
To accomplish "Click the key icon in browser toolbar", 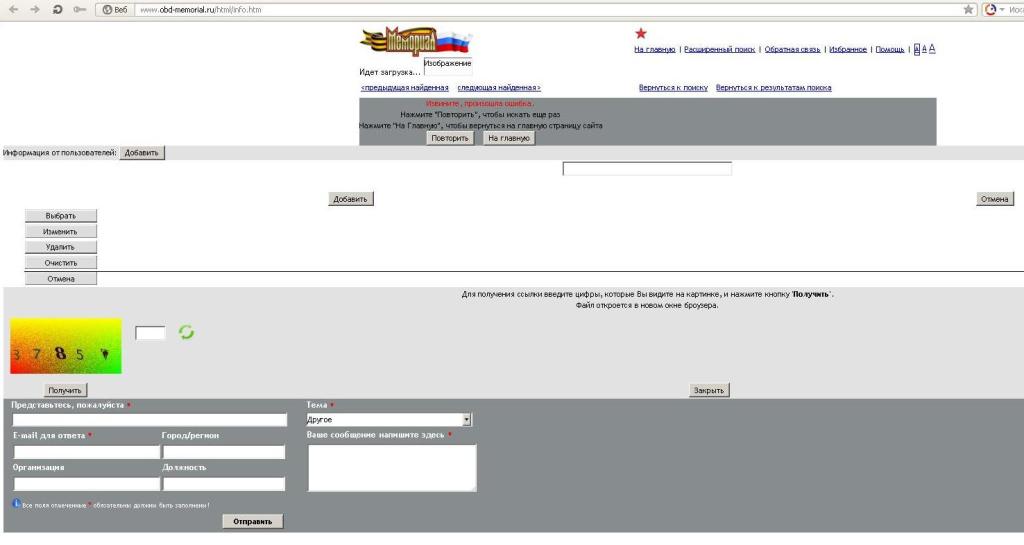I will tap(80, 10).
